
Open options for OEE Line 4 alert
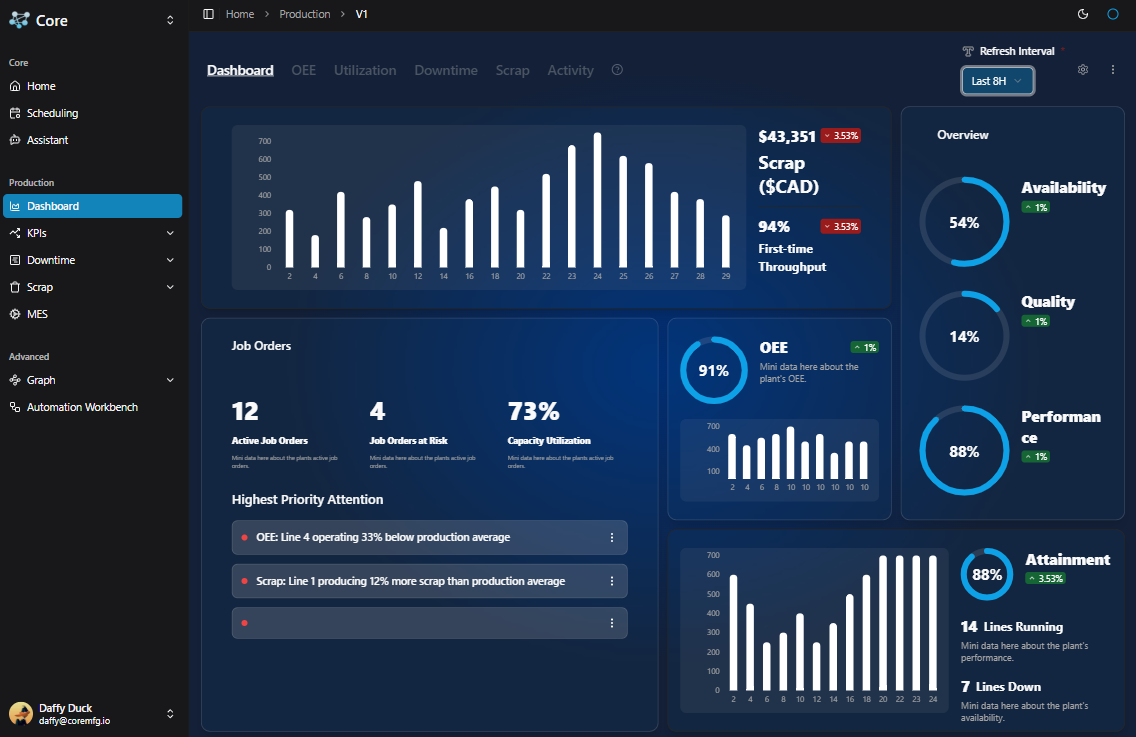click(x=612, y=538)
